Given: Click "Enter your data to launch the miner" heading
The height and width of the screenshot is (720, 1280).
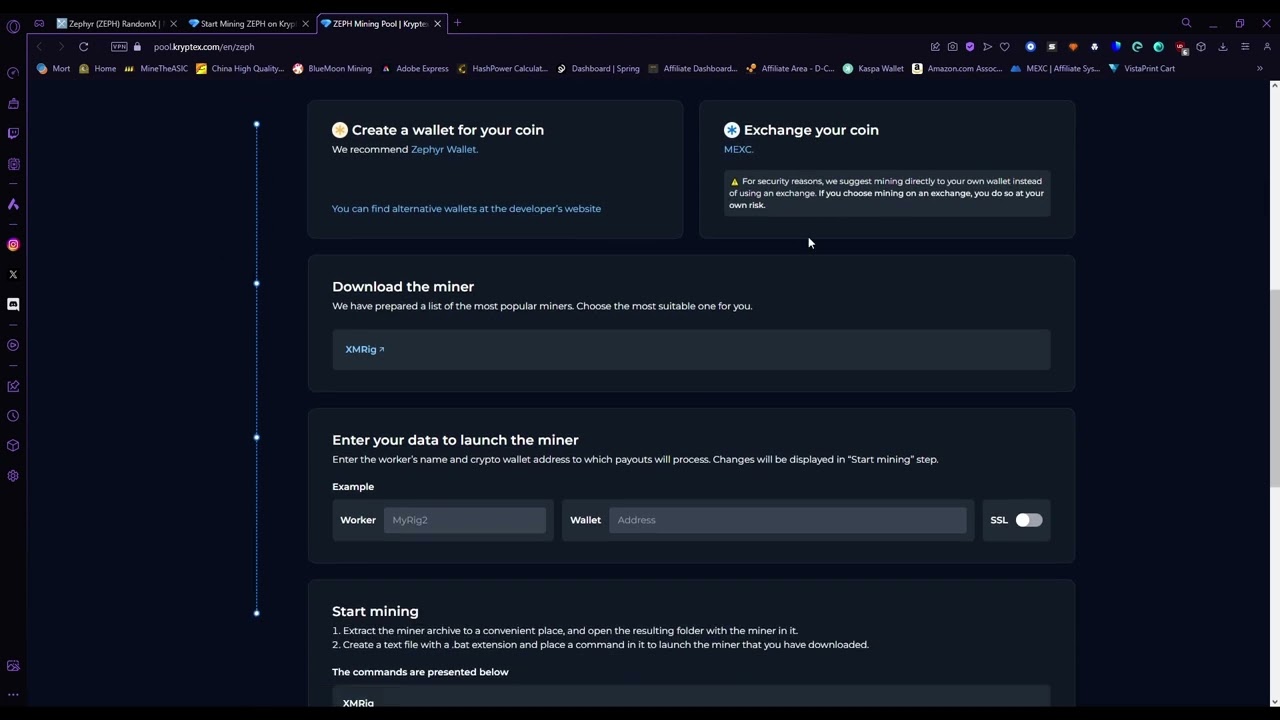Looking at the screenshot, I should click(x=455, y=440).
